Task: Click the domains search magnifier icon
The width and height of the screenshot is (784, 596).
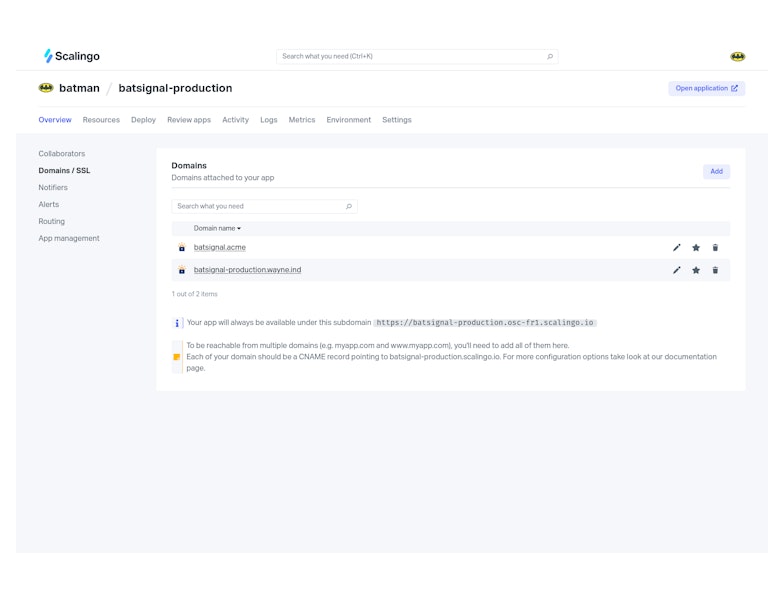Action: pos(349,207)
